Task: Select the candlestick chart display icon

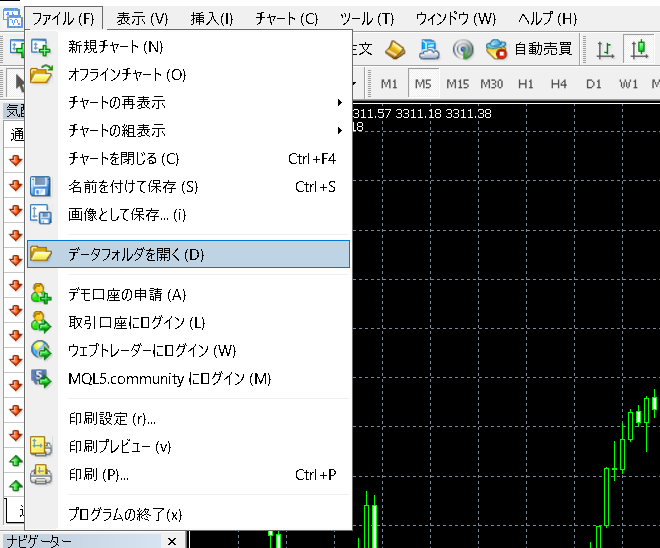Action: click(x=638, y=49)
